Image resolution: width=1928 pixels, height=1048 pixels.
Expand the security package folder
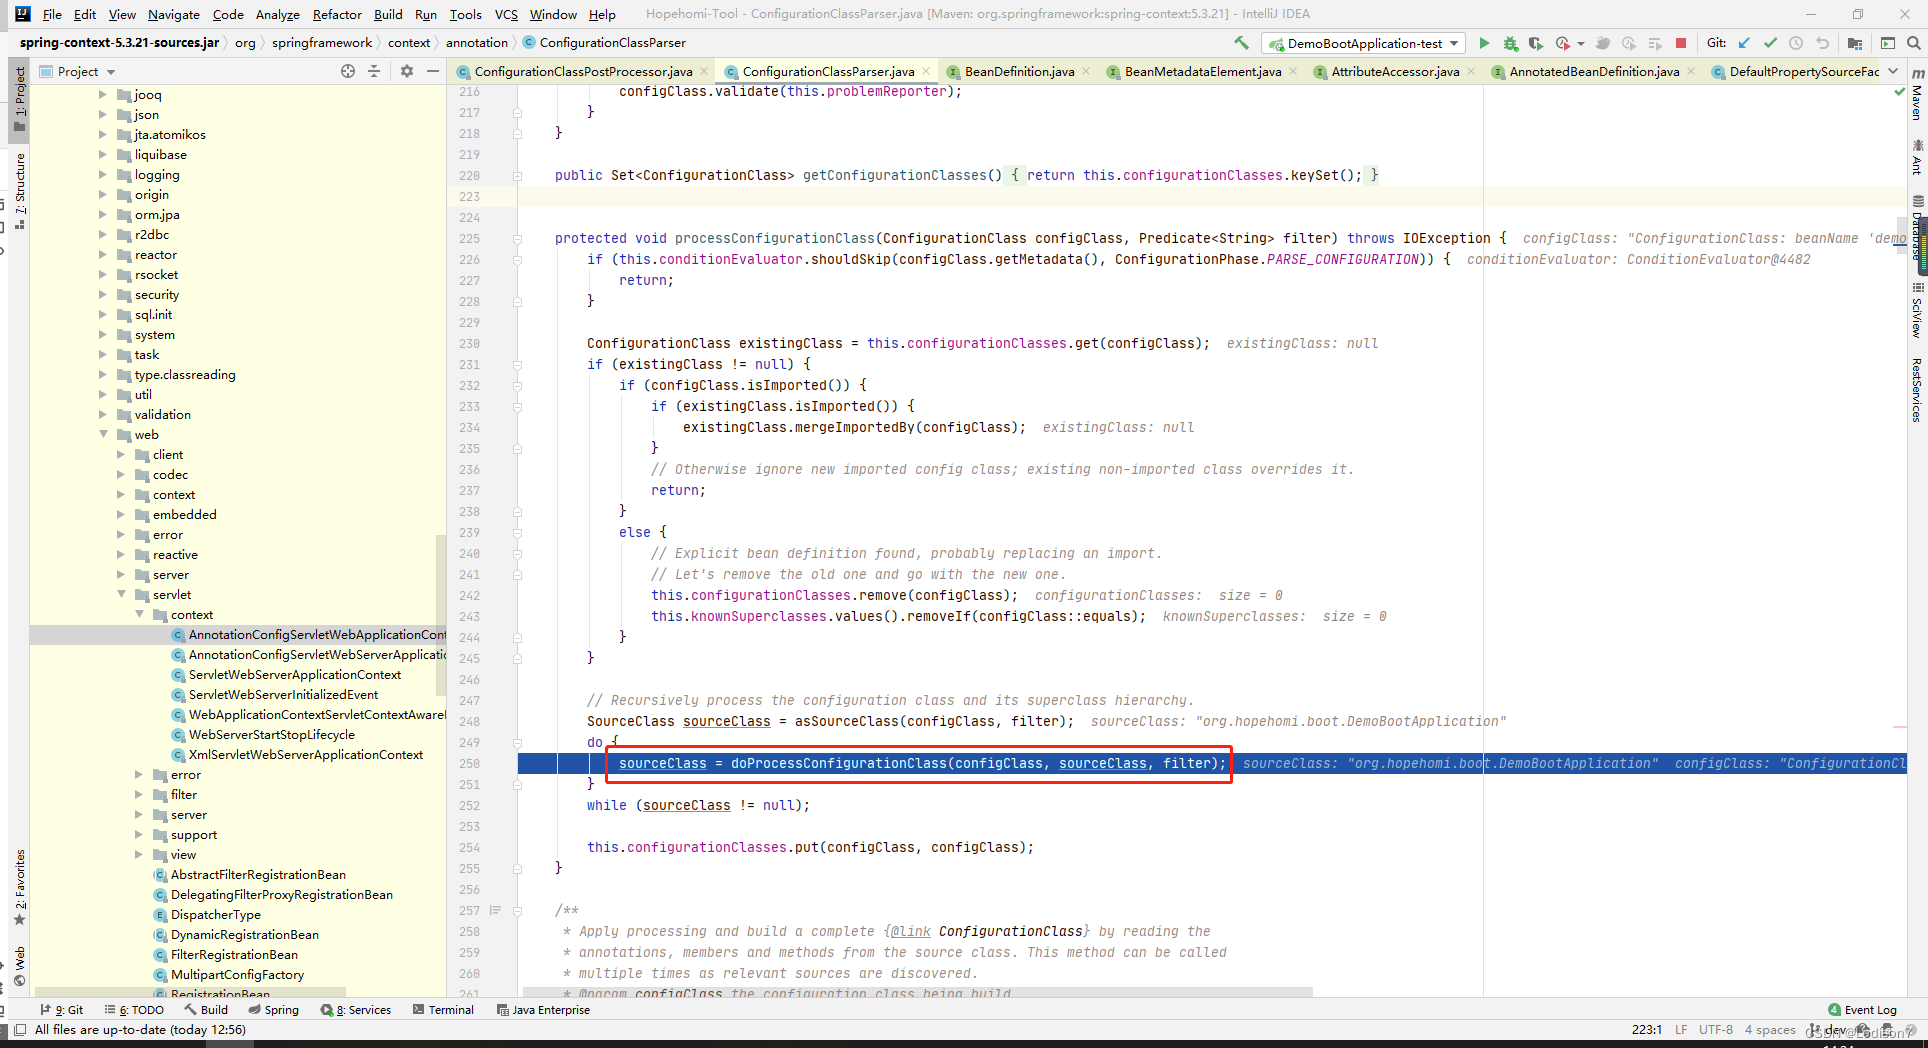point(103,294)
